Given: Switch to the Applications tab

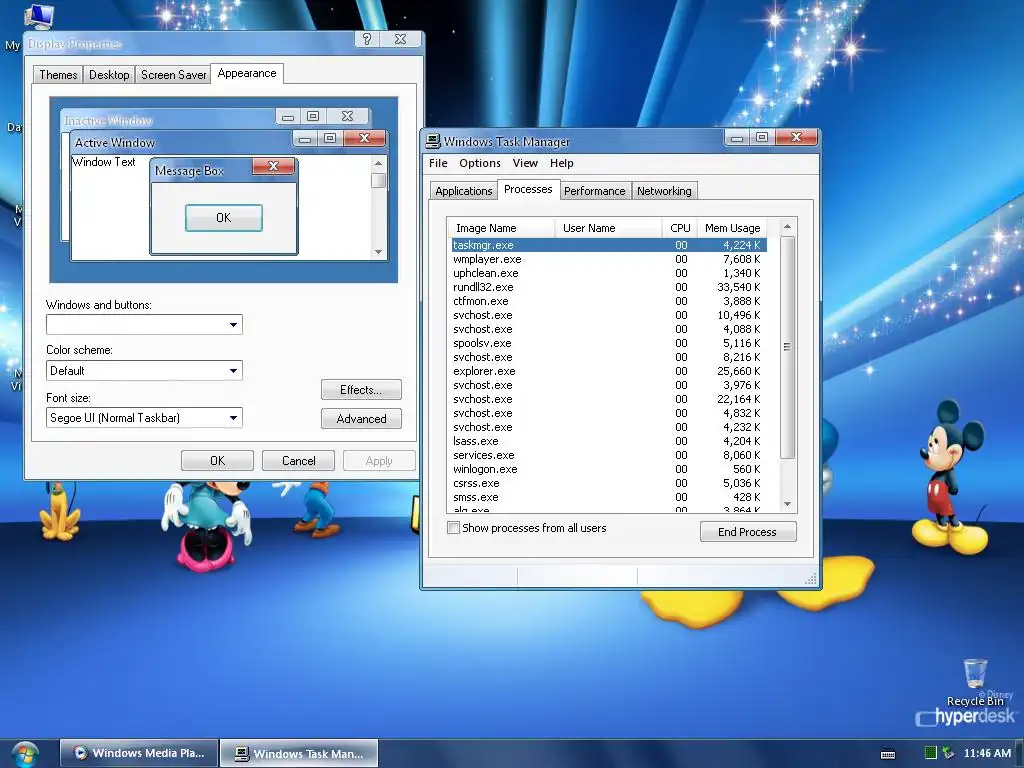Looking at the screenshot, I should click(x=464, y=191).
